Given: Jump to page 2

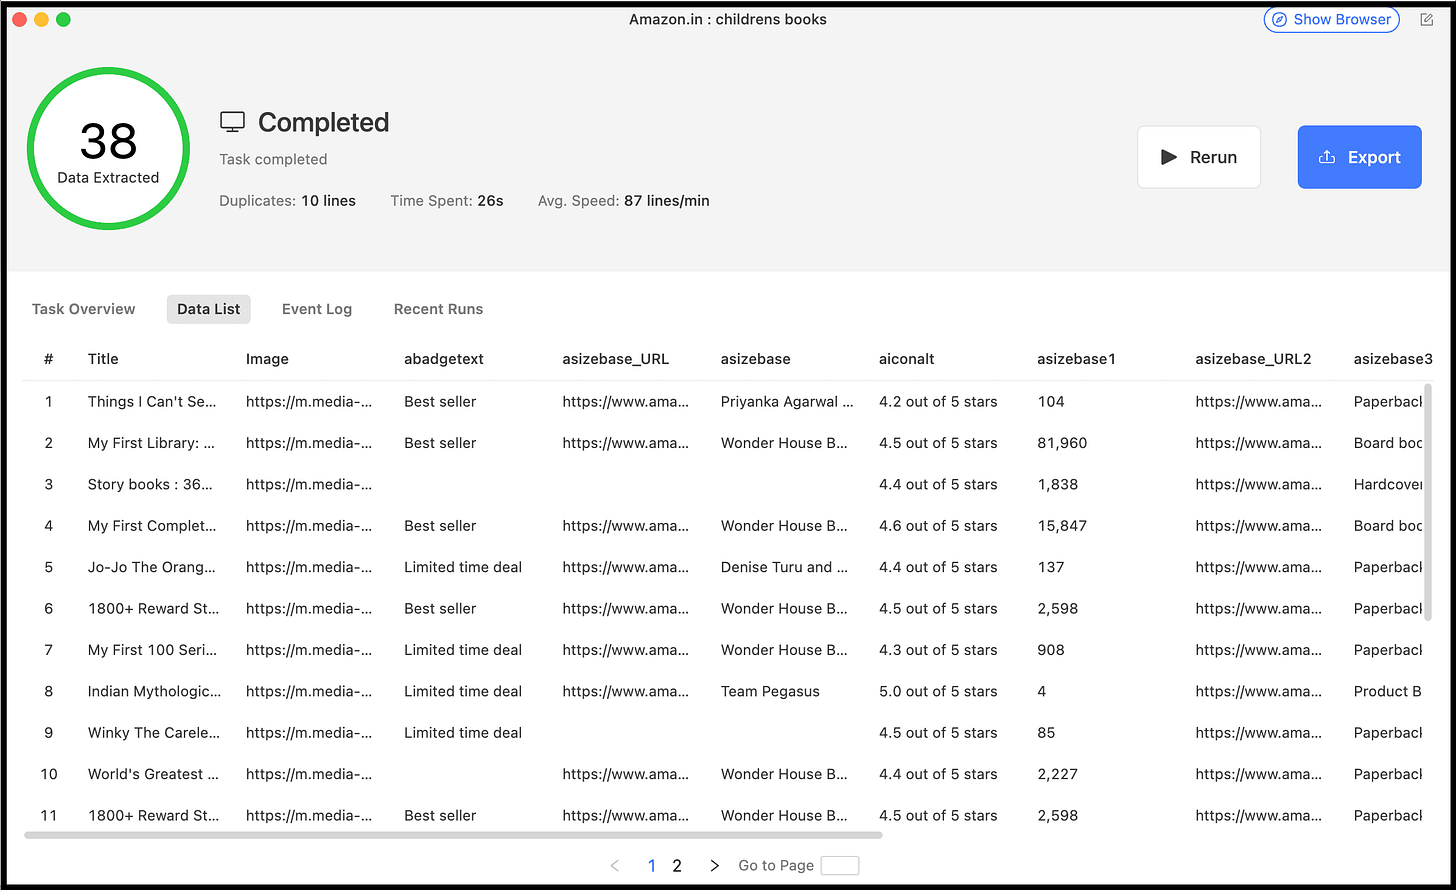Looking at the screenshot, I should 677,866.
